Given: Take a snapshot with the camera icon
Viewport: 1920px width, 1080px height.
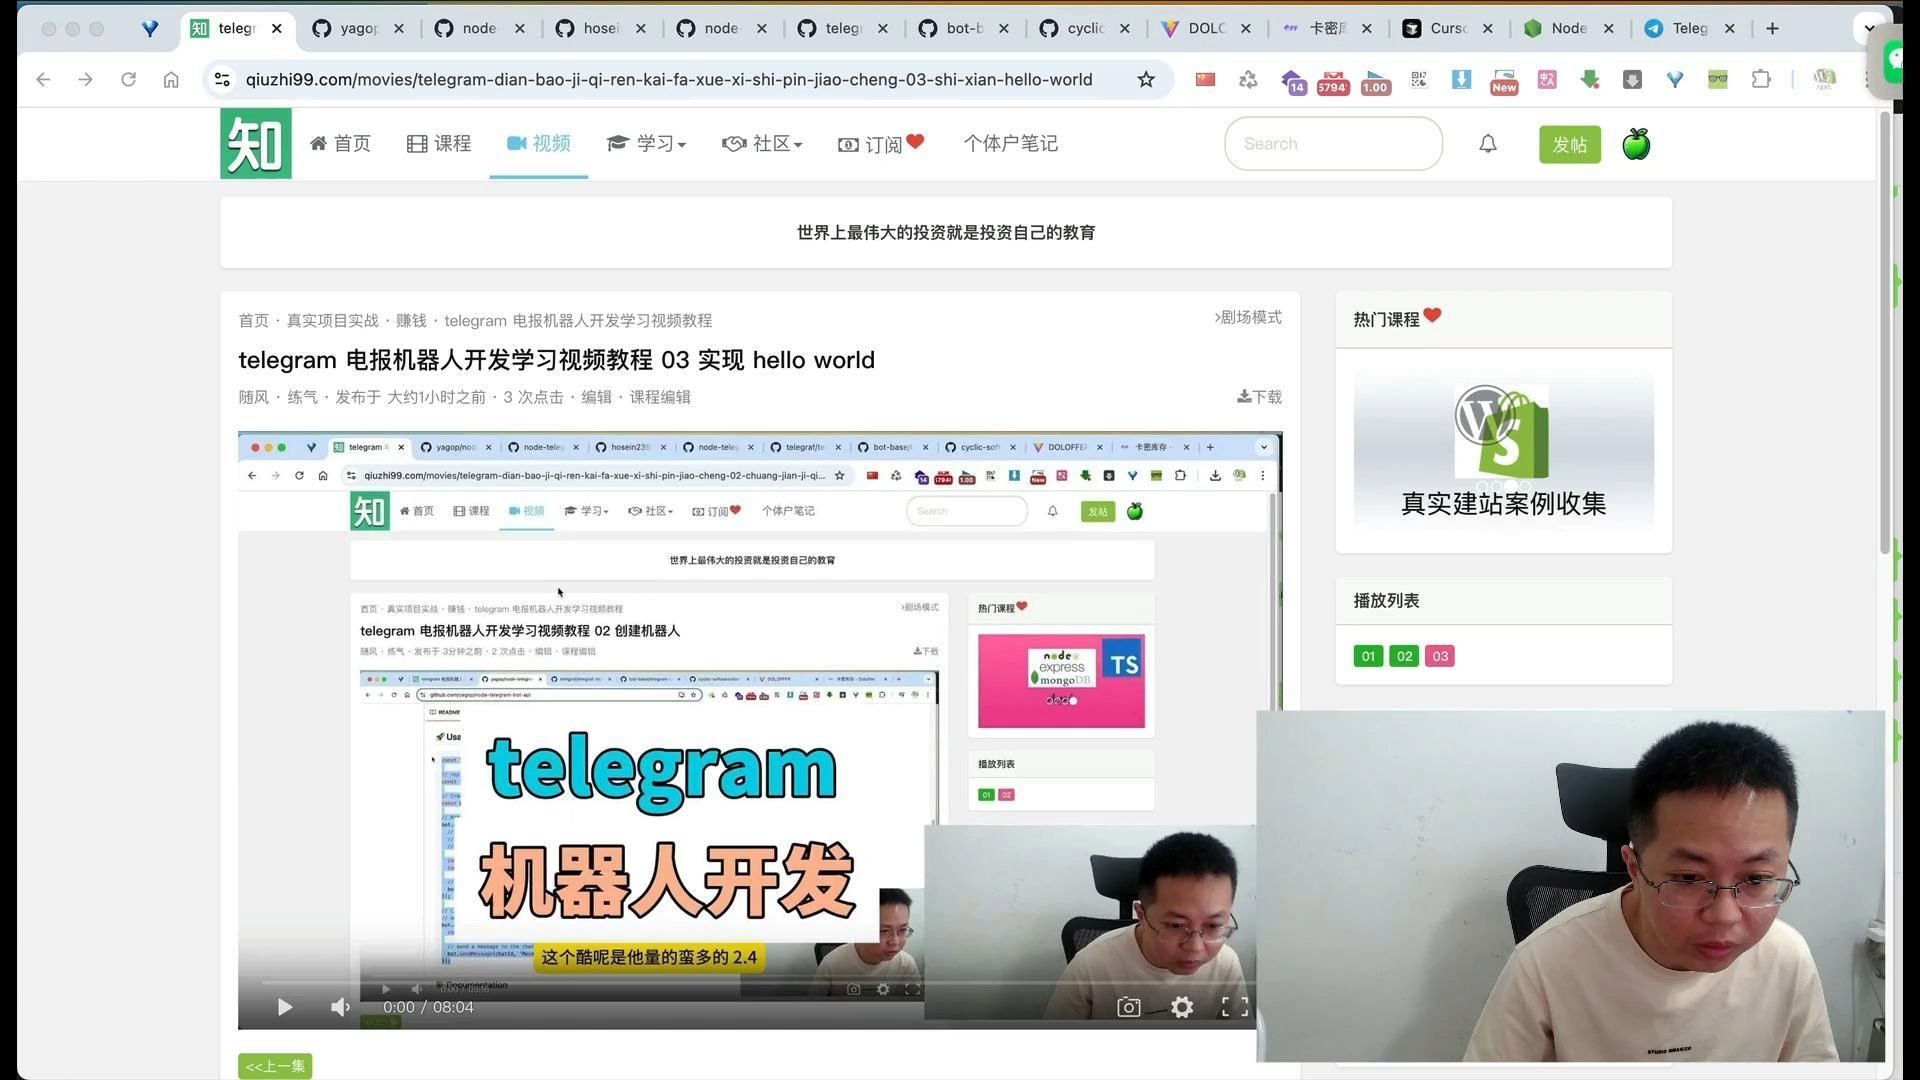Looking at the screenshot, I should coord(1128,1007).
